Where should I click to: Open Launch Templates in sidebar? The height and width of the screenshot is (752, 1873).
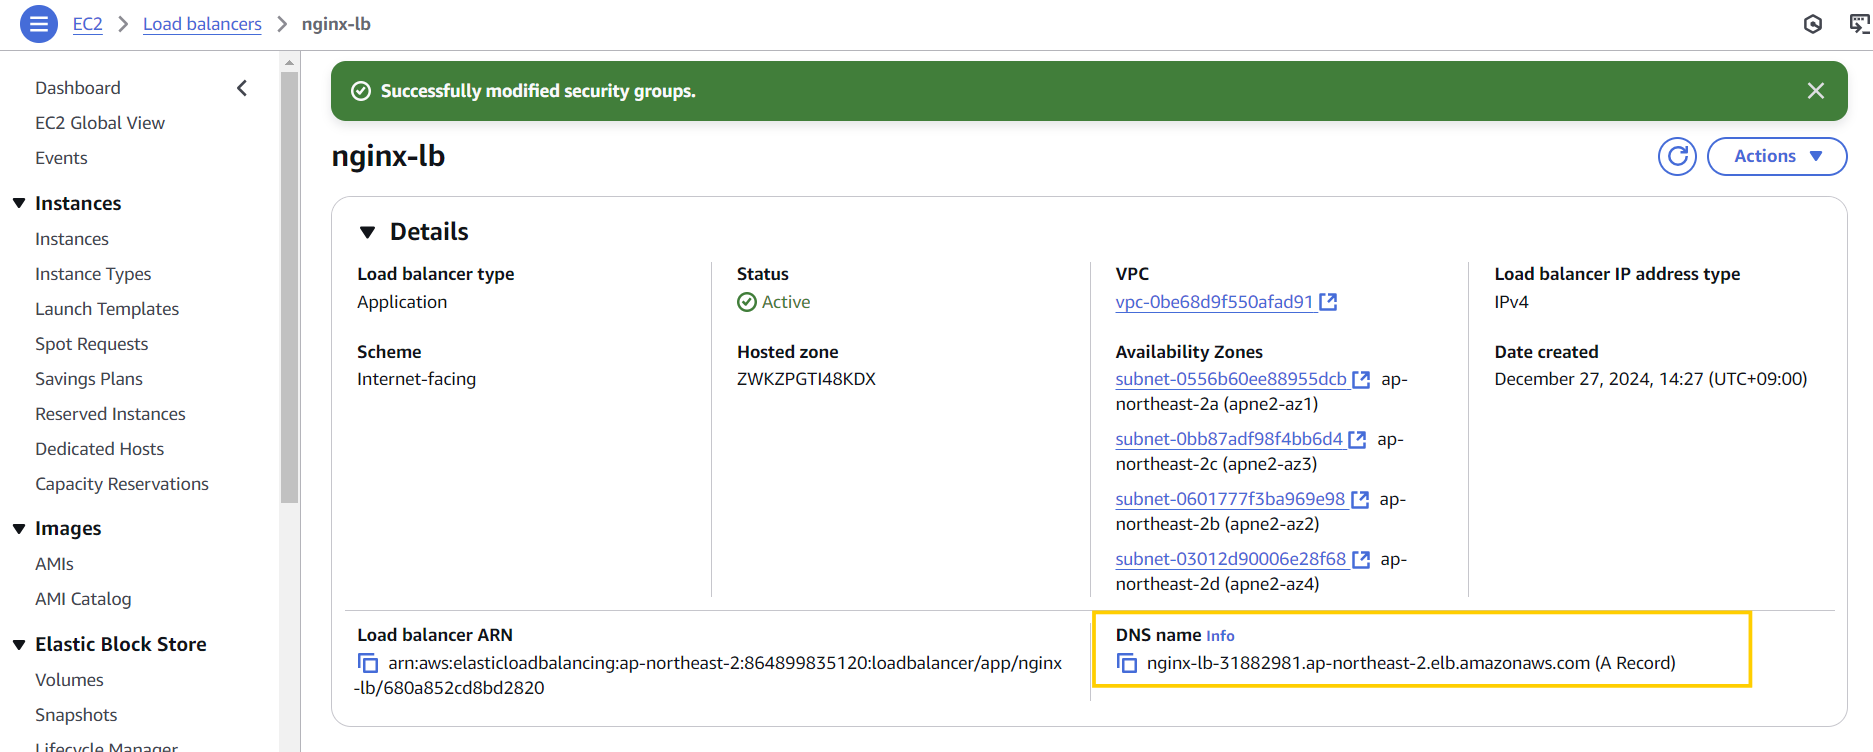[107, 309]
